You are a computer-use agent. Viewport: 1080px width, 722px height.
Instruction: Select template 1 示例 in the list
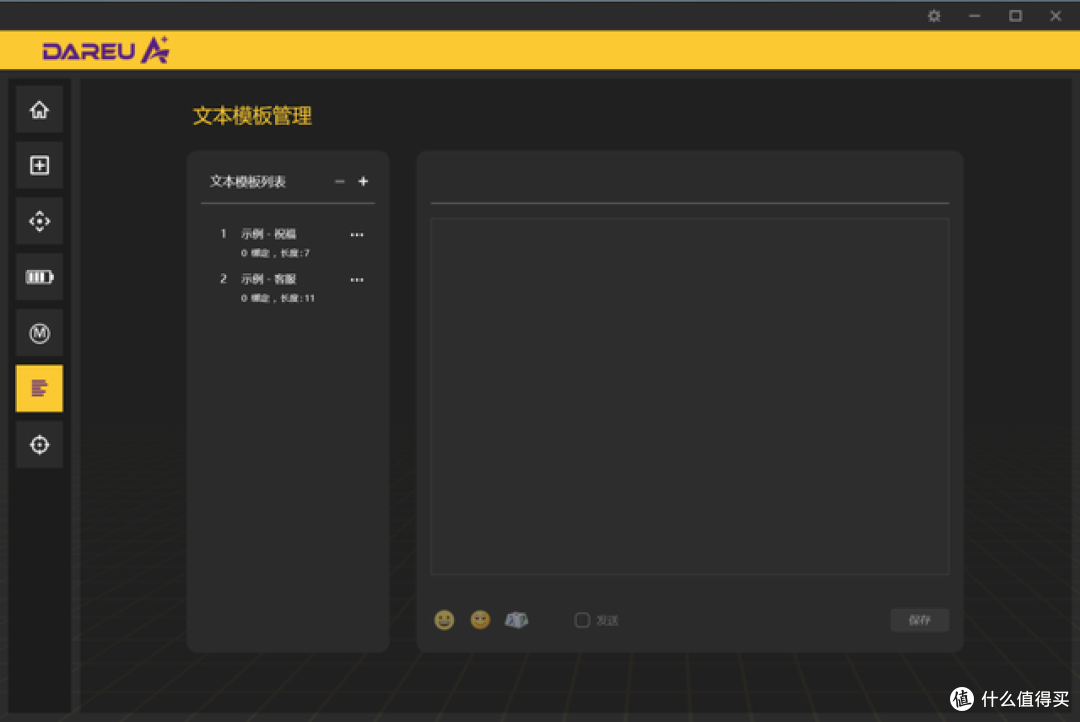(x=288, y=243)
